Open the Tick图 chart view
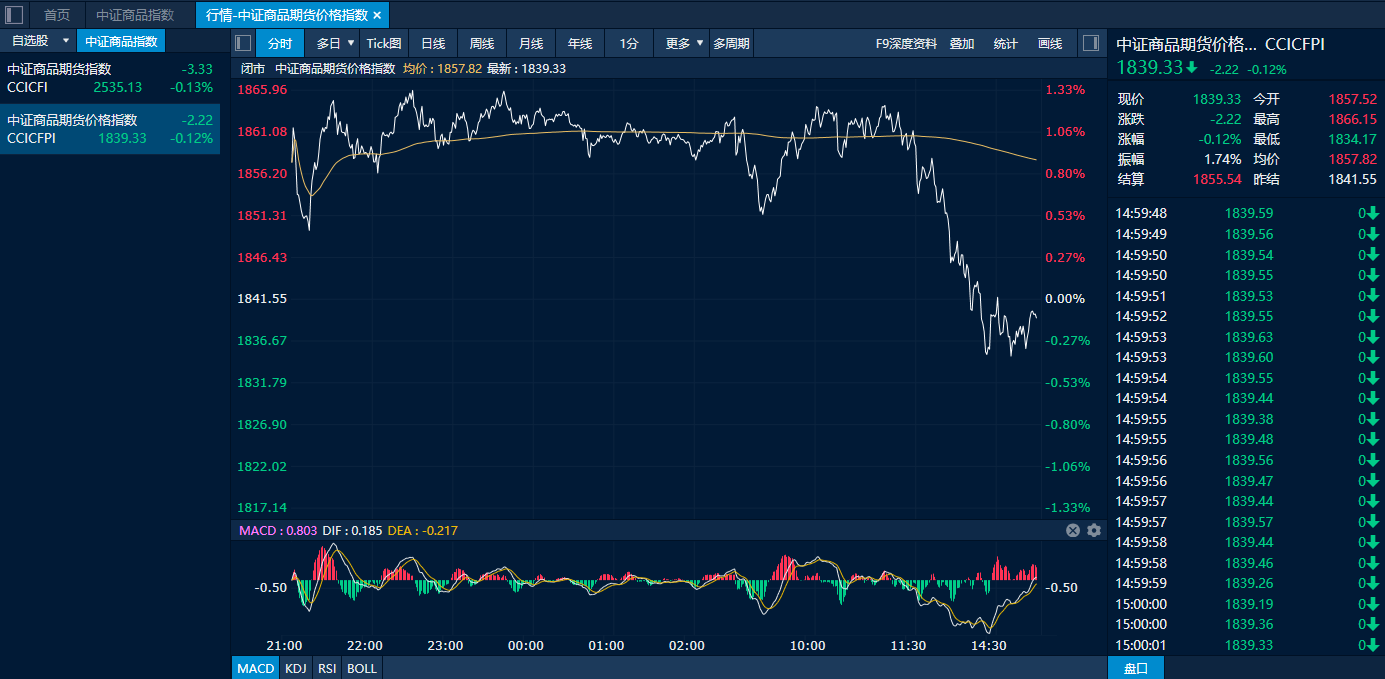 click(x=384, y=43)
